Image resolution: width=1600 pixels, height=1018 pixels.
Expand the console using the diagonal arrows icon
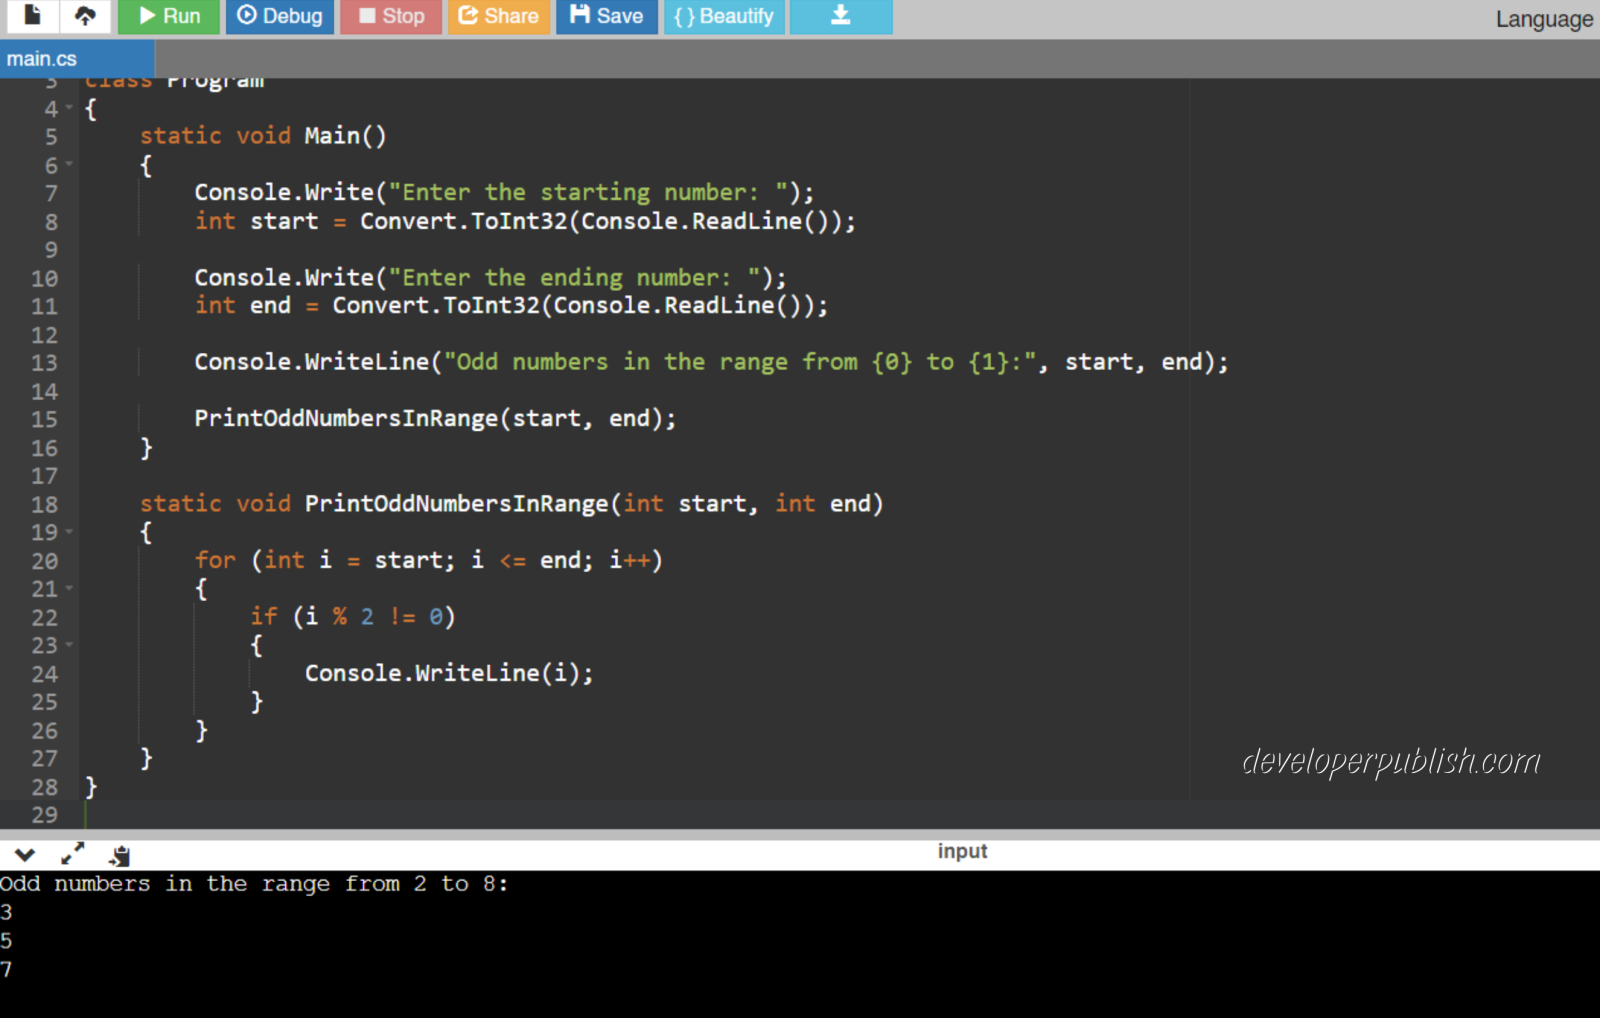[x=71, y=854]
